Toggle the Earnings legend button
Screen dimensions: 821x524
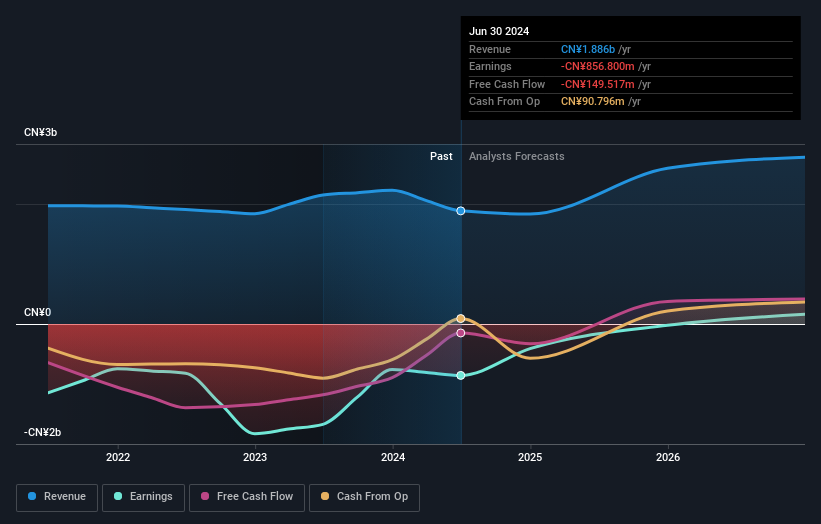[143, 497]
